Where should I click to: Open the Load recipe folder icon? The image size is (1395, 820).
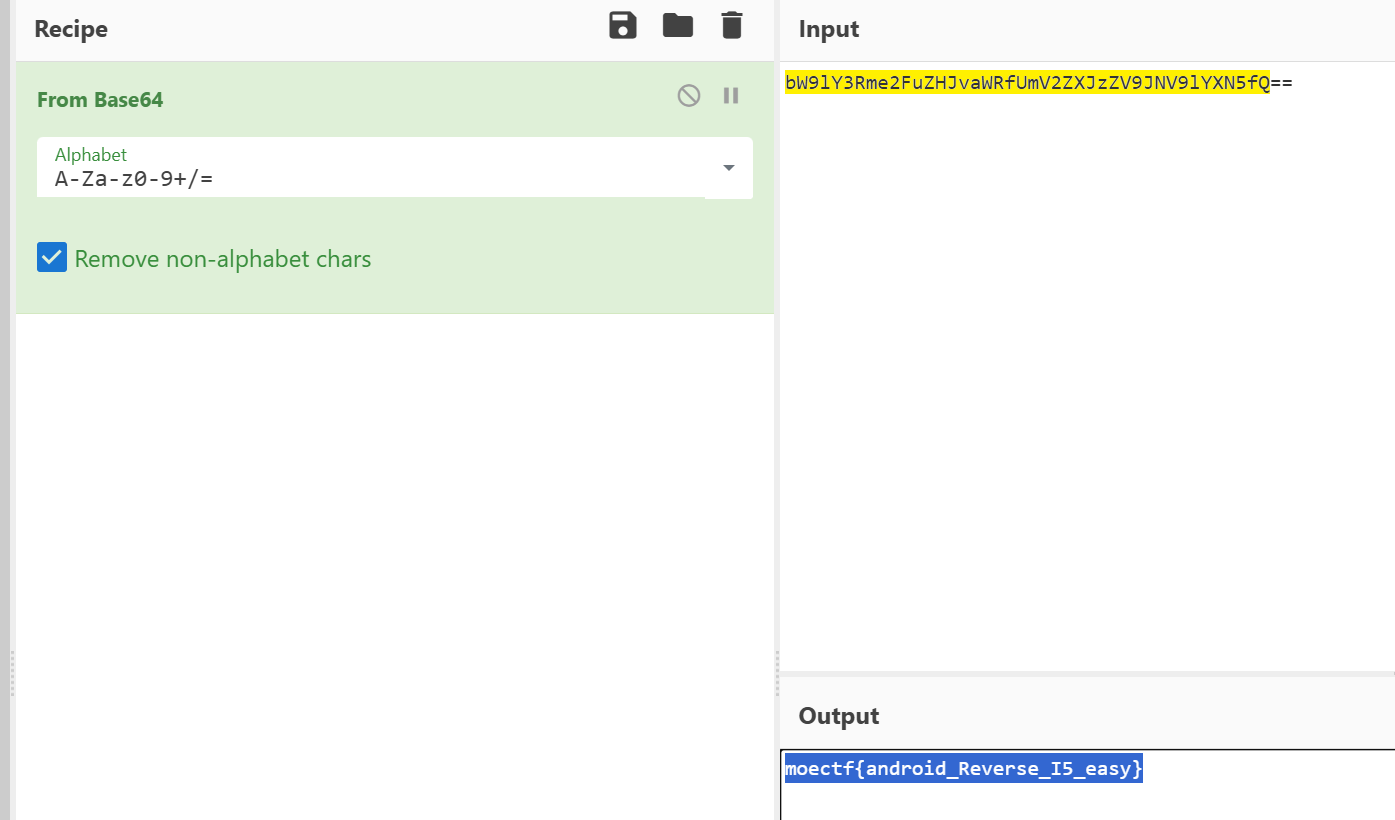tap(678, 26)
